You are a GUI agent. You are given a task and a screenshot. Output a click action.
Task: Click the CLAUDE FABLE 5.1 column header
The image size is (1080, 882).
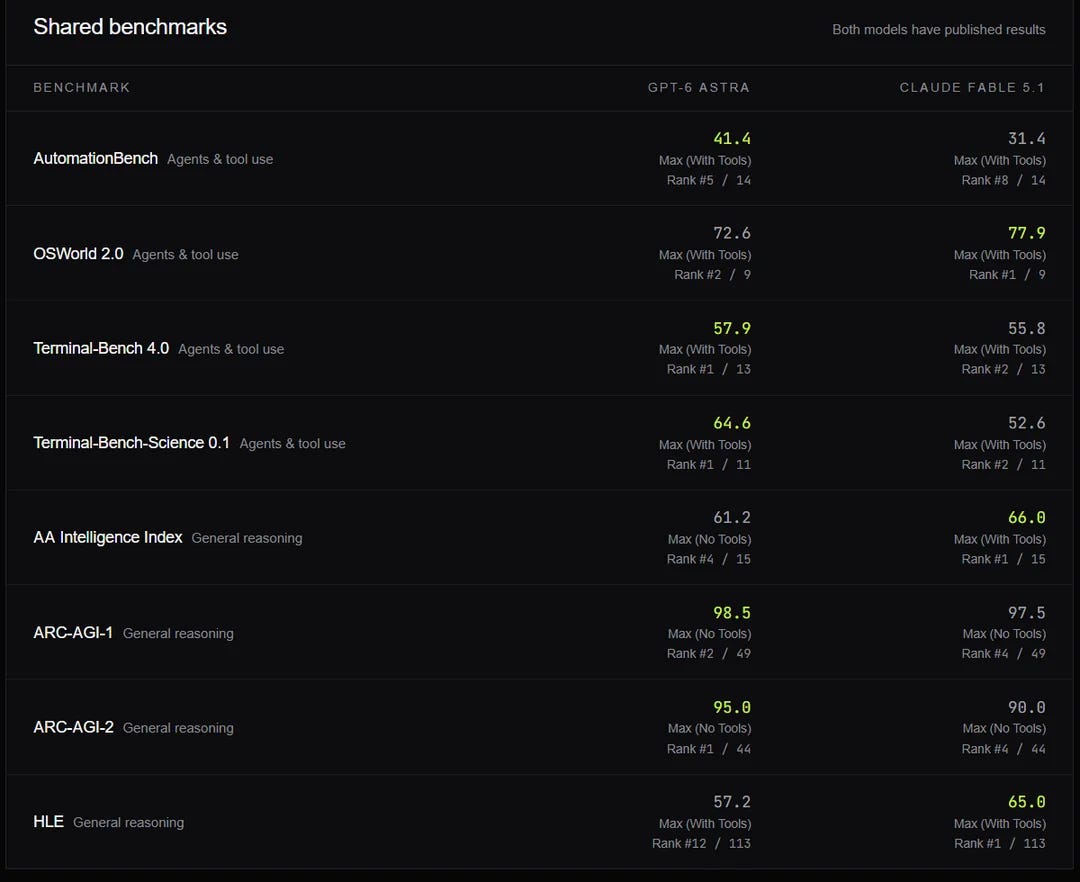tap(972, 87)
